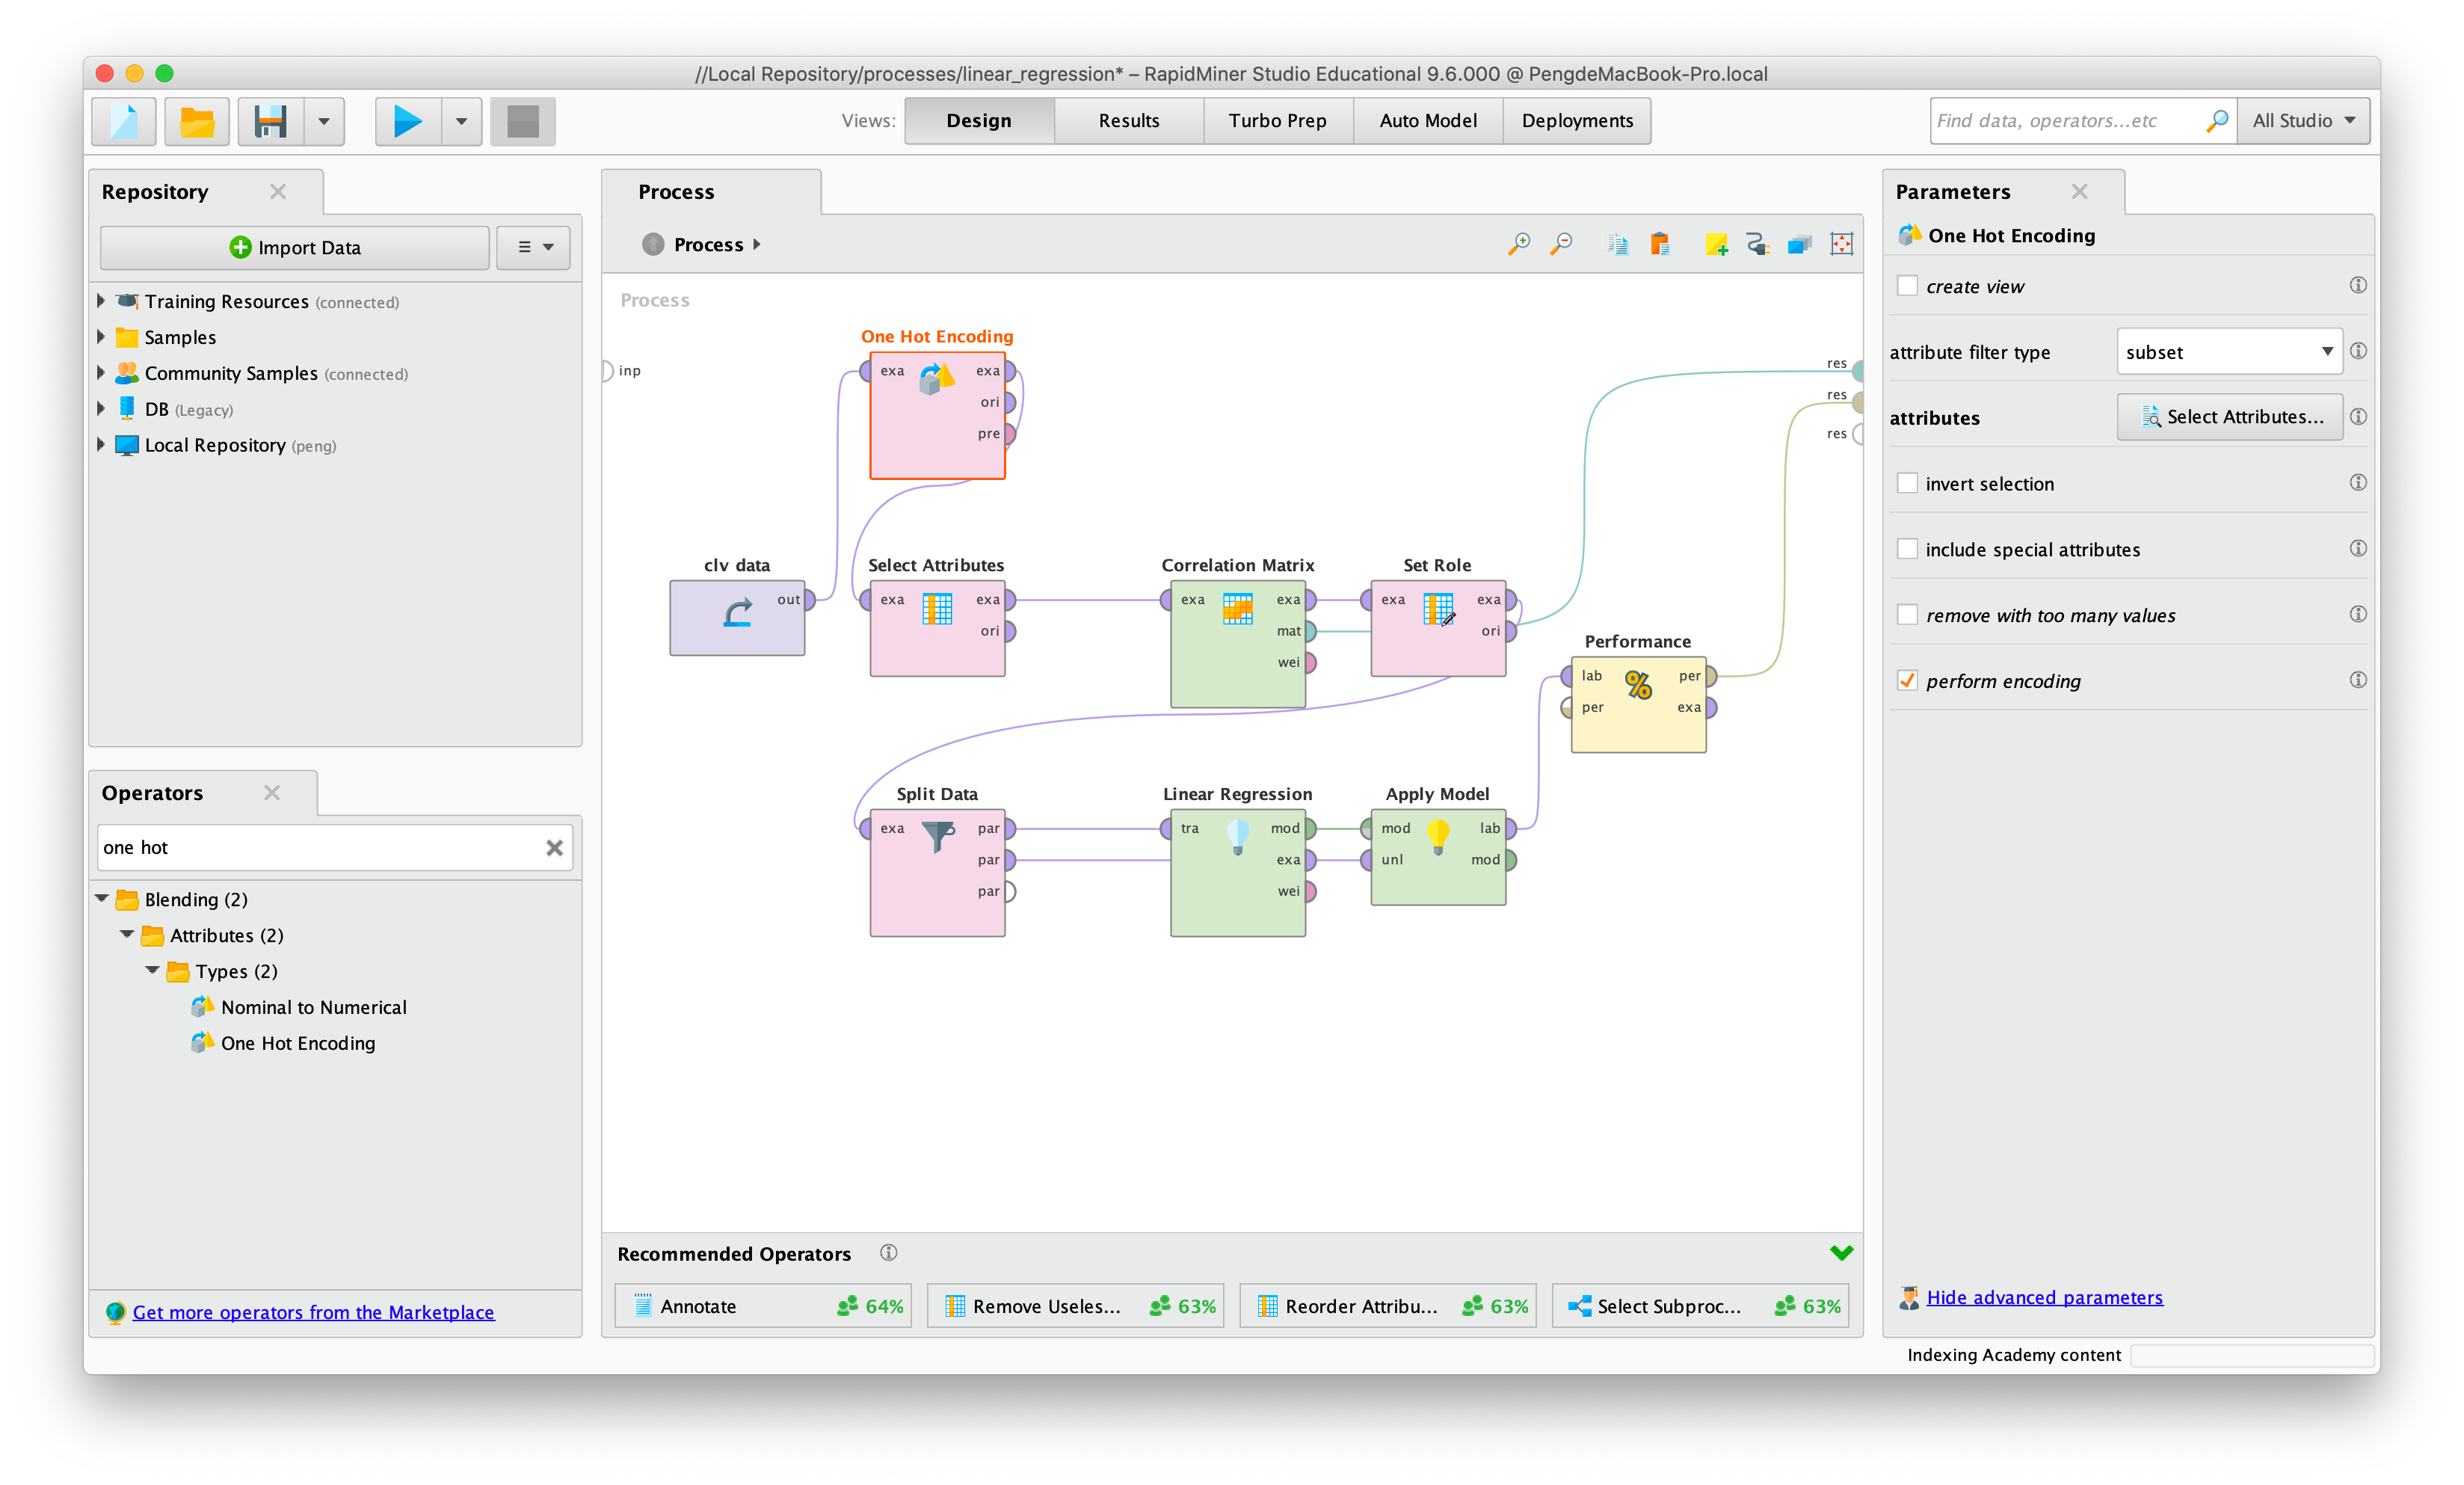Image resolution: width=2464 pixels, height=1485 pixels.
Task: Collapse Recommended Operators with green chevron
Action: [1841, 1253]
